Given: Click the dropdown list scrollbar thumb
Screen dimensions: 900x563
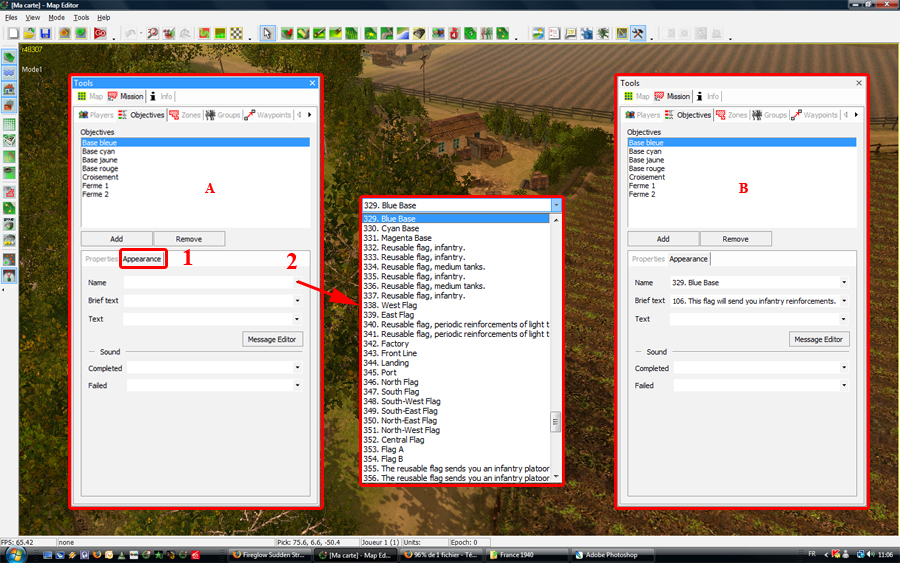Looking at the screenshot, I should click(555, 422).
